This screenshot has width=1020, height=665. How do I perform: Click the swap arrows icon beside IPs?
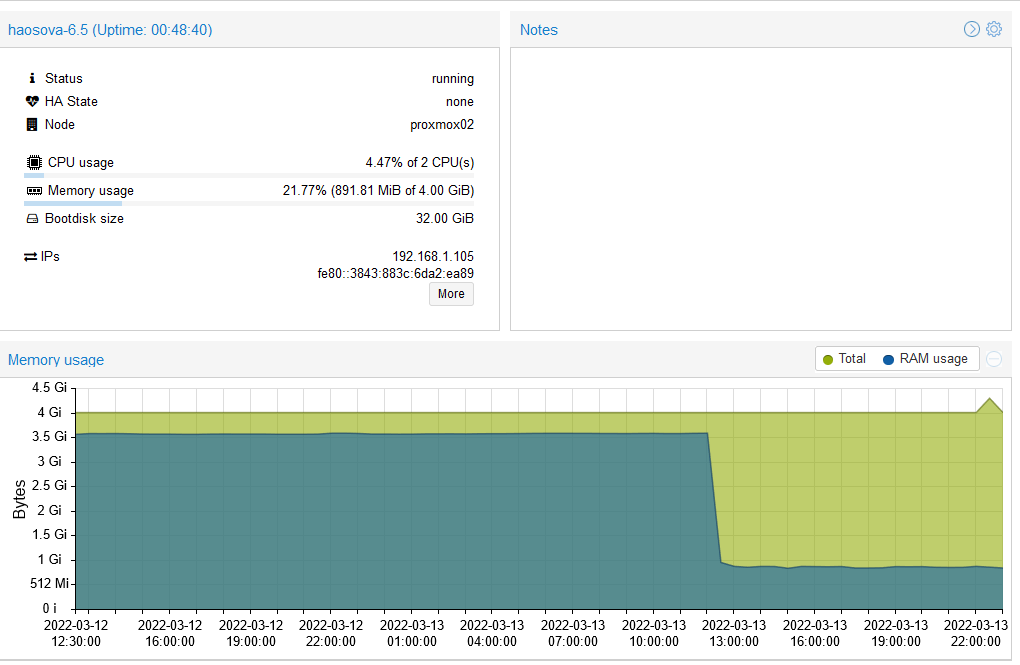pyautogui.click(x=33, y=256)
